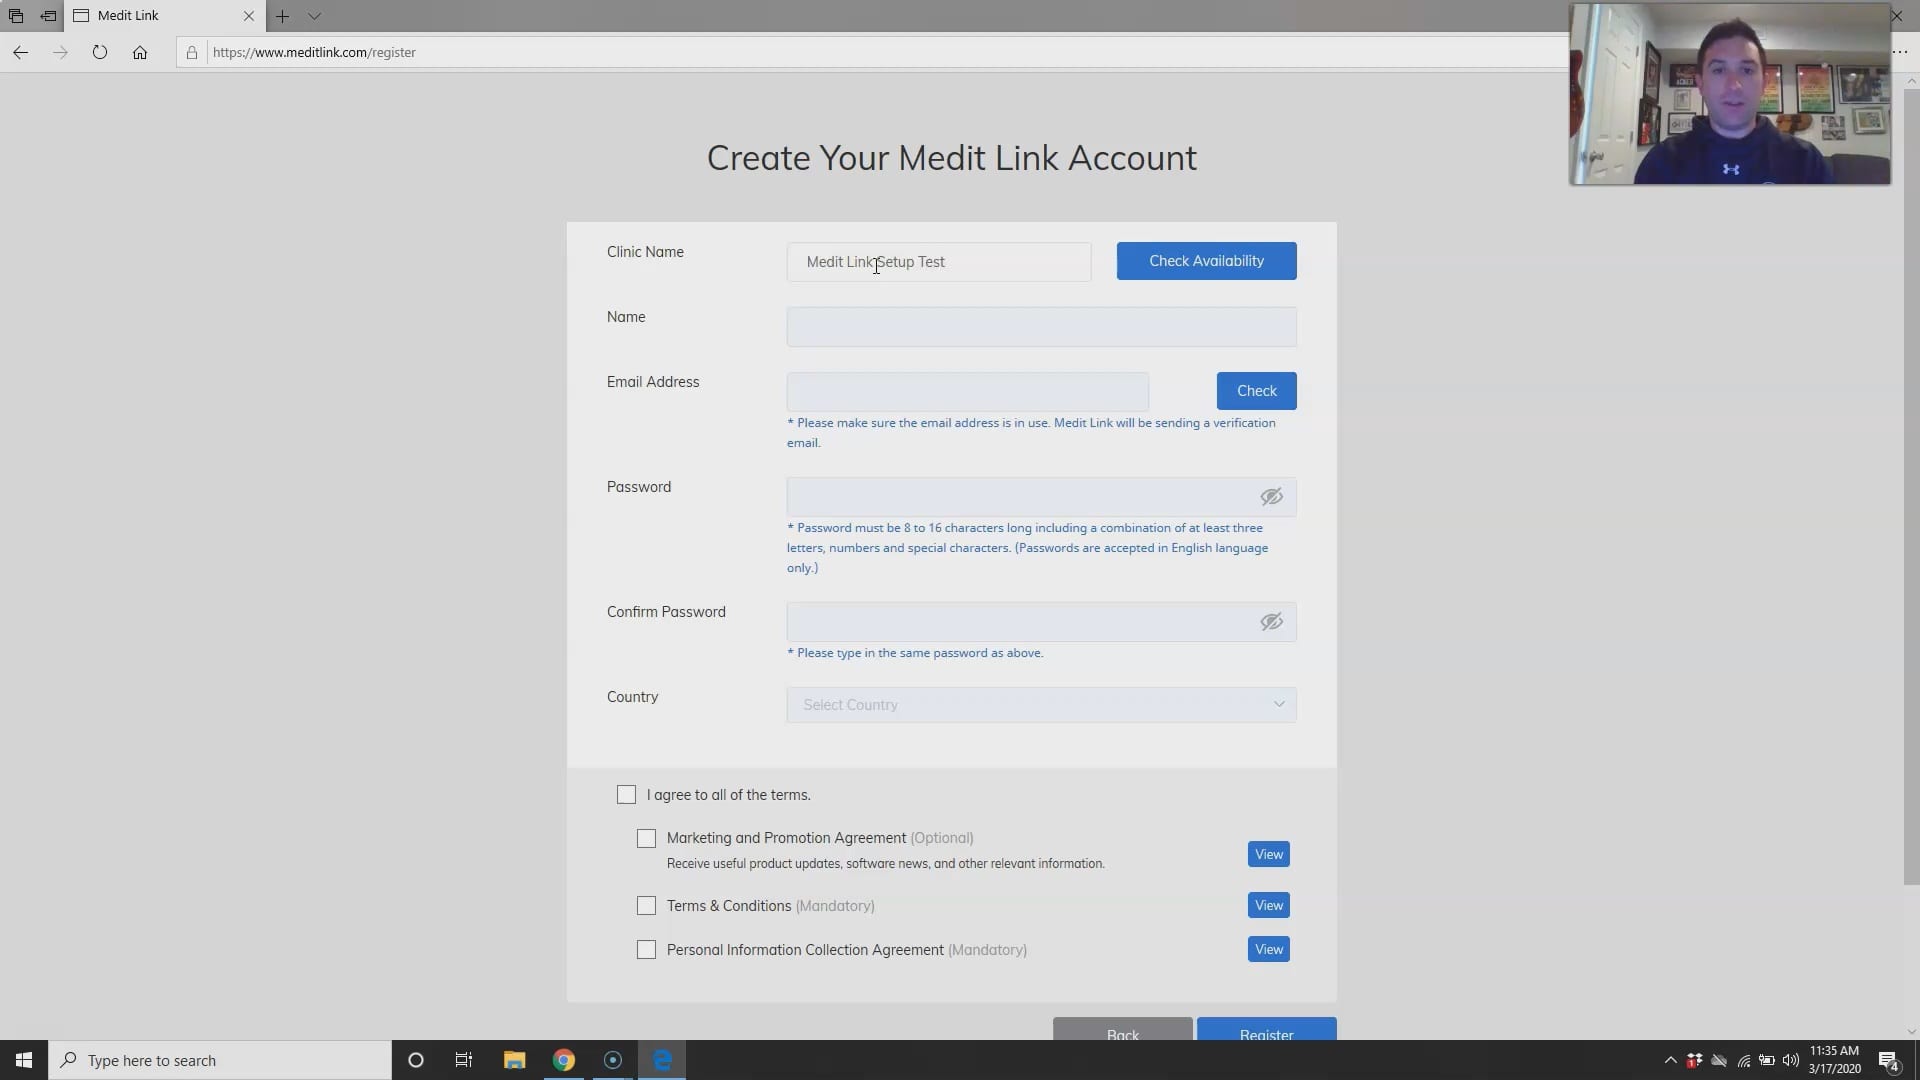Screen dimensions: 1920x1080
Task: Toggle Confirm Password visibility eye icon
Action: 1271,622
